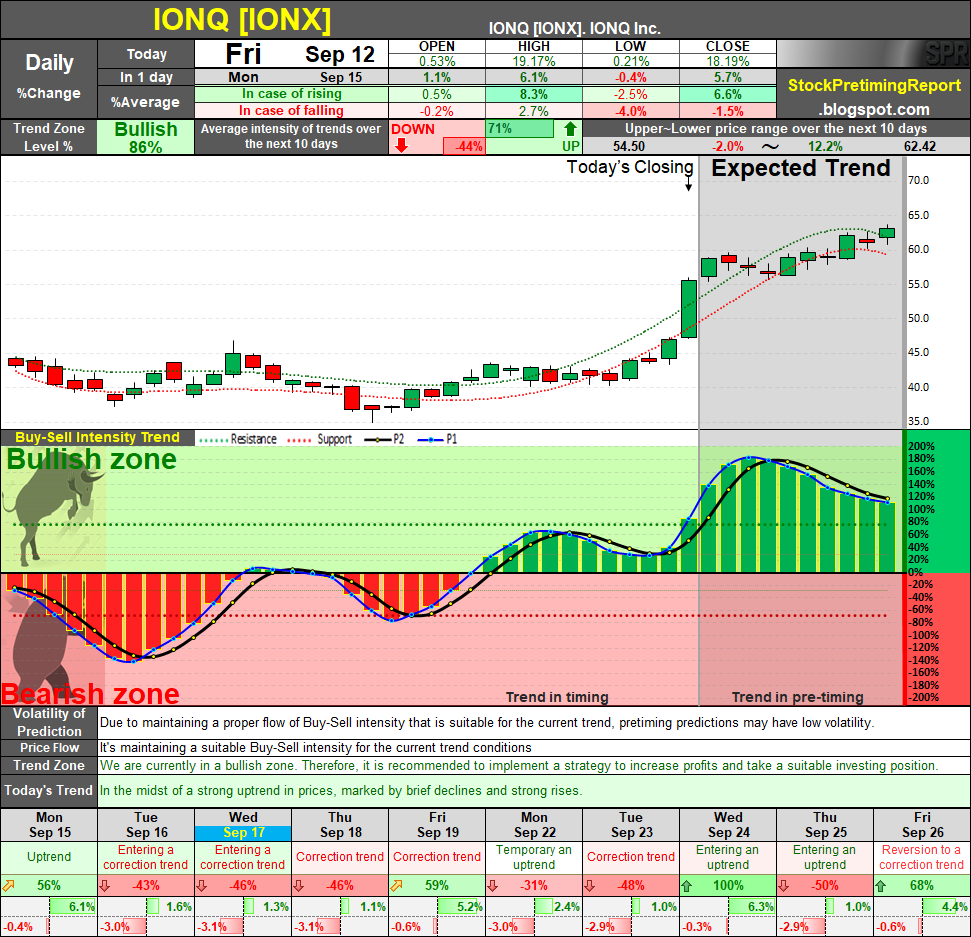971x937 pixels.
Task: Click the down arrow in Wed Sep 17 column
Action: point(202,886)
